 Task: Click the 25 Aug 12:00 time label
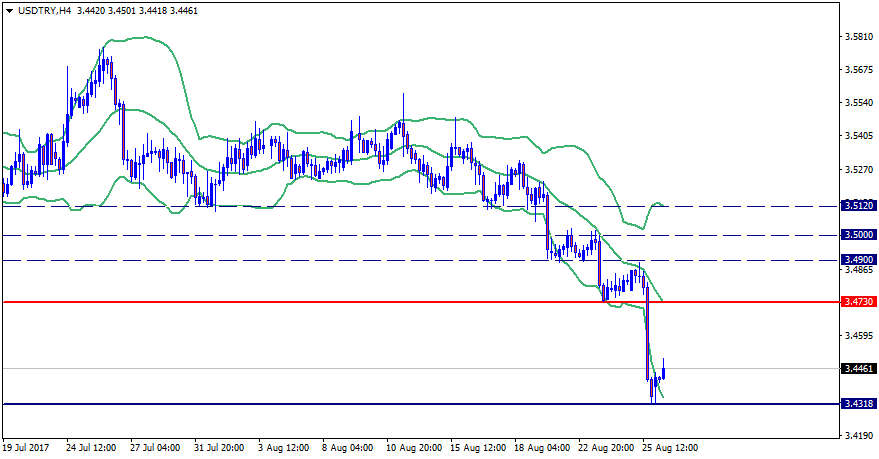coord(670,448)
